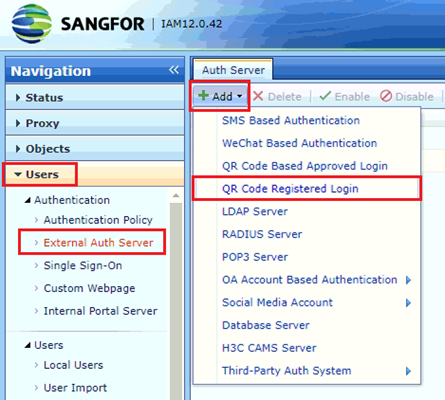Open Local Users in navigation tree
Viewport: 445px width, 400px height.
(73, 365)
